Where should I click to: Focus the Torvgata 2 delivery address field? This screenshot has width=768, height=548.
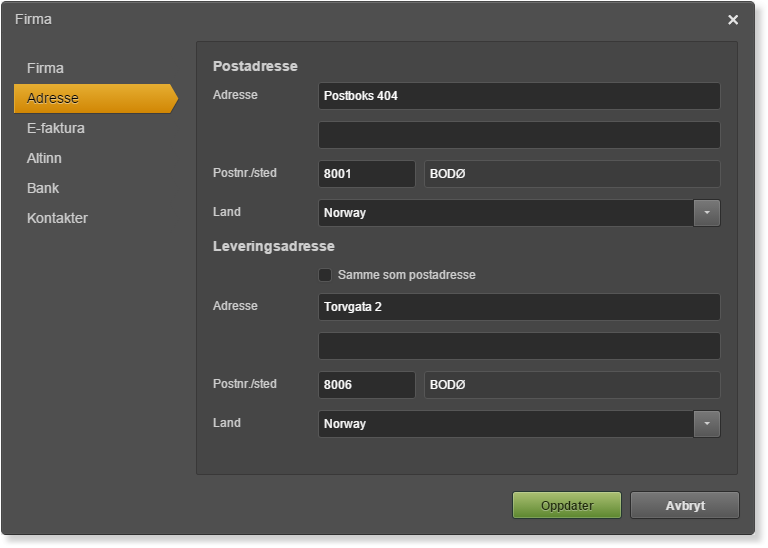[x=519, y=307]
